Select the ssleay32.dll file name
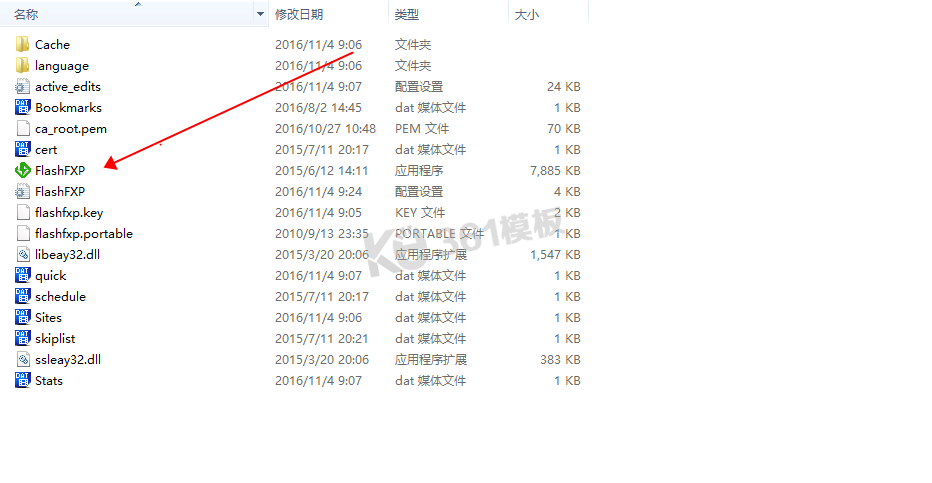Image resolution: width=932 pixels, height=483 pixels. (x=68, y=360)
